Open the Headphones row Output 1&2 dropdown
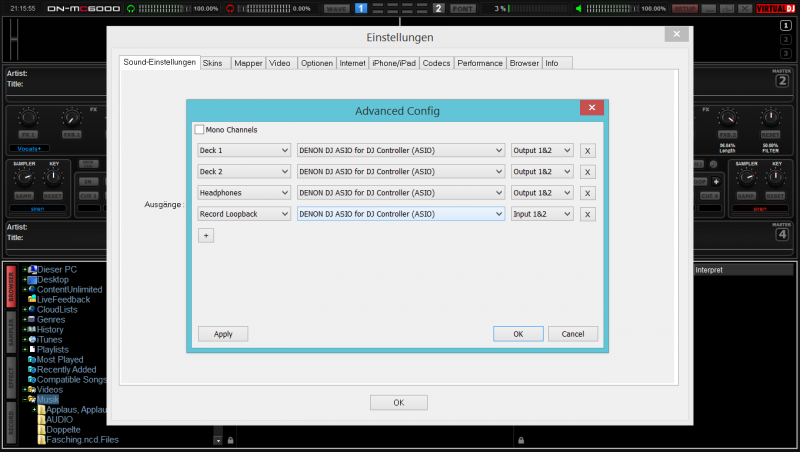Viewport: 800px width, 452px height. click(x=542, y=193)
